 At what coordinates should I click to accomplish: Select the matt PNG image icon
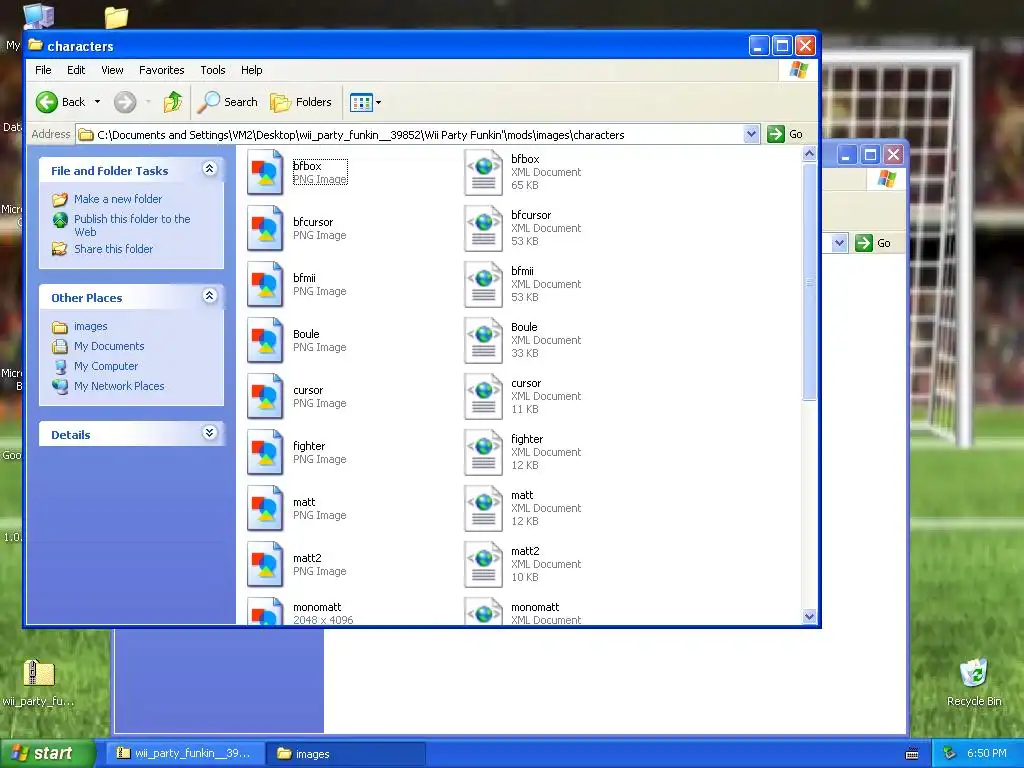pos(265,509)
